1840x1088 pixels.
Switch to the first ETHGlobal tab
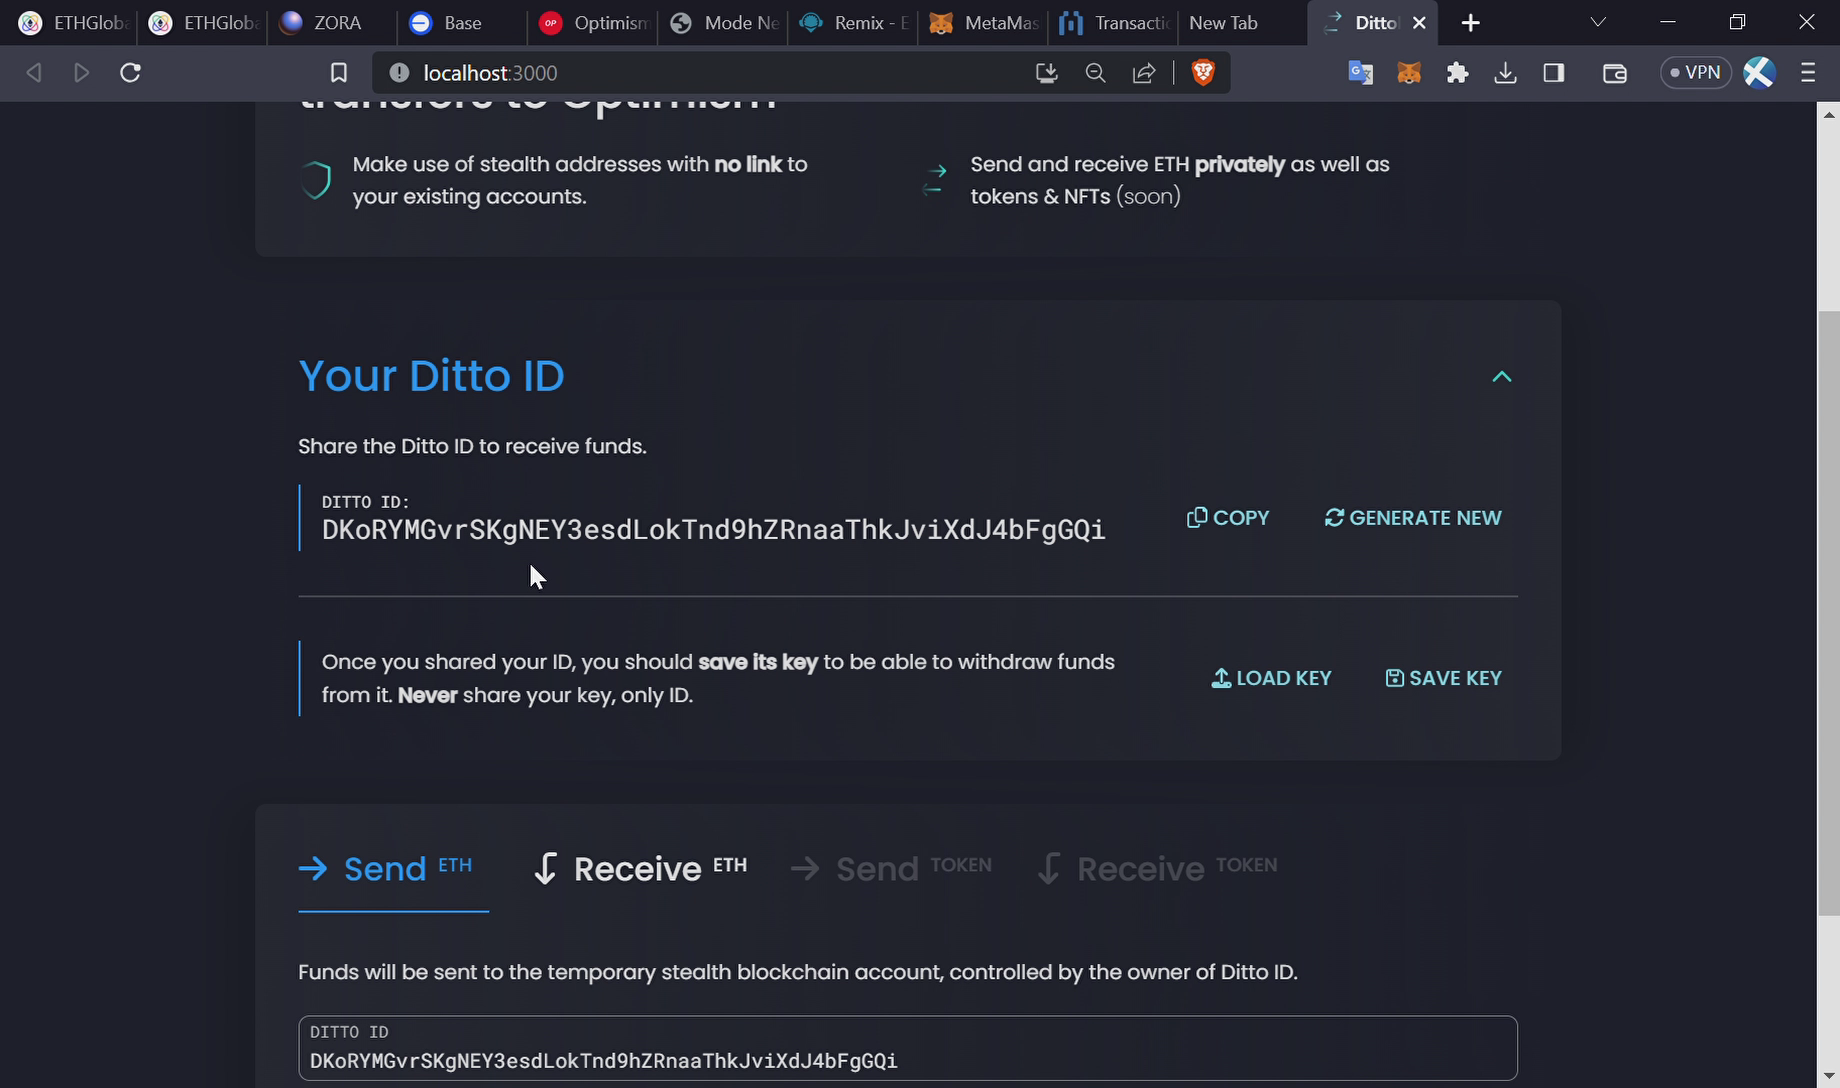coord(72,23)
